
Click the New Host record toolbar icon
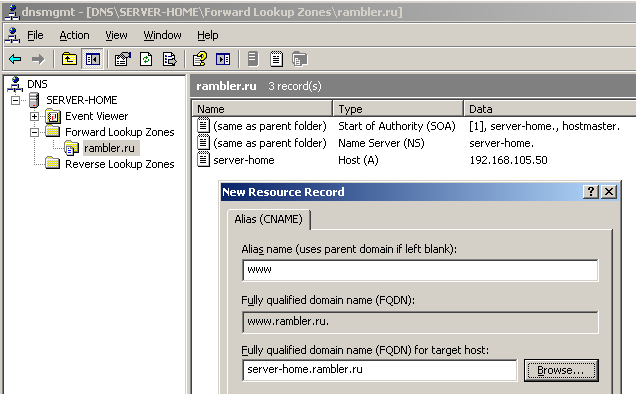pyautogui.click(x=253, y=59)
